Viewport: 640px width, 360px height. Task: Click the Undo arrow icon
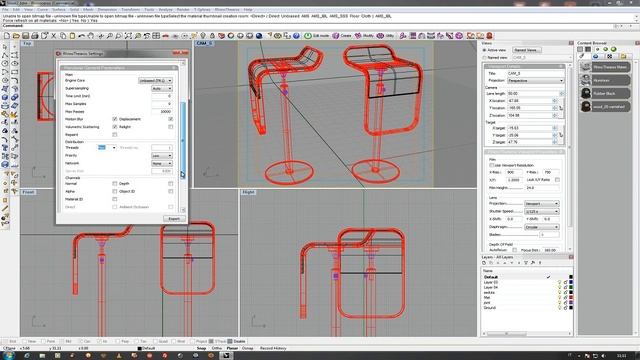tap(82, 36)
